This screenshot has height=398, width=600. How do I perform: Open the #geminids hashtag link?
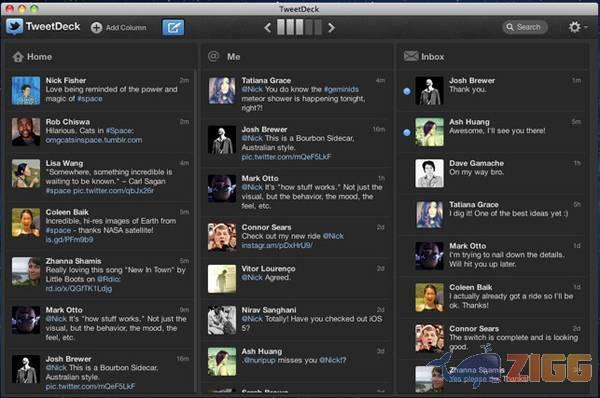point(341,90)
